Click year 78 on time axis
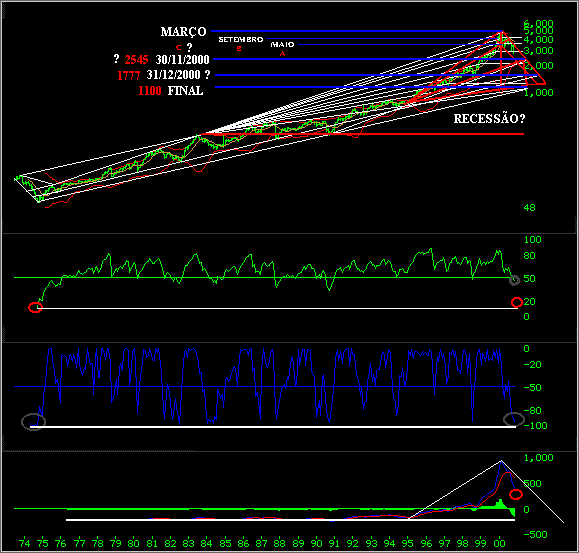 (x=97, y=543)
